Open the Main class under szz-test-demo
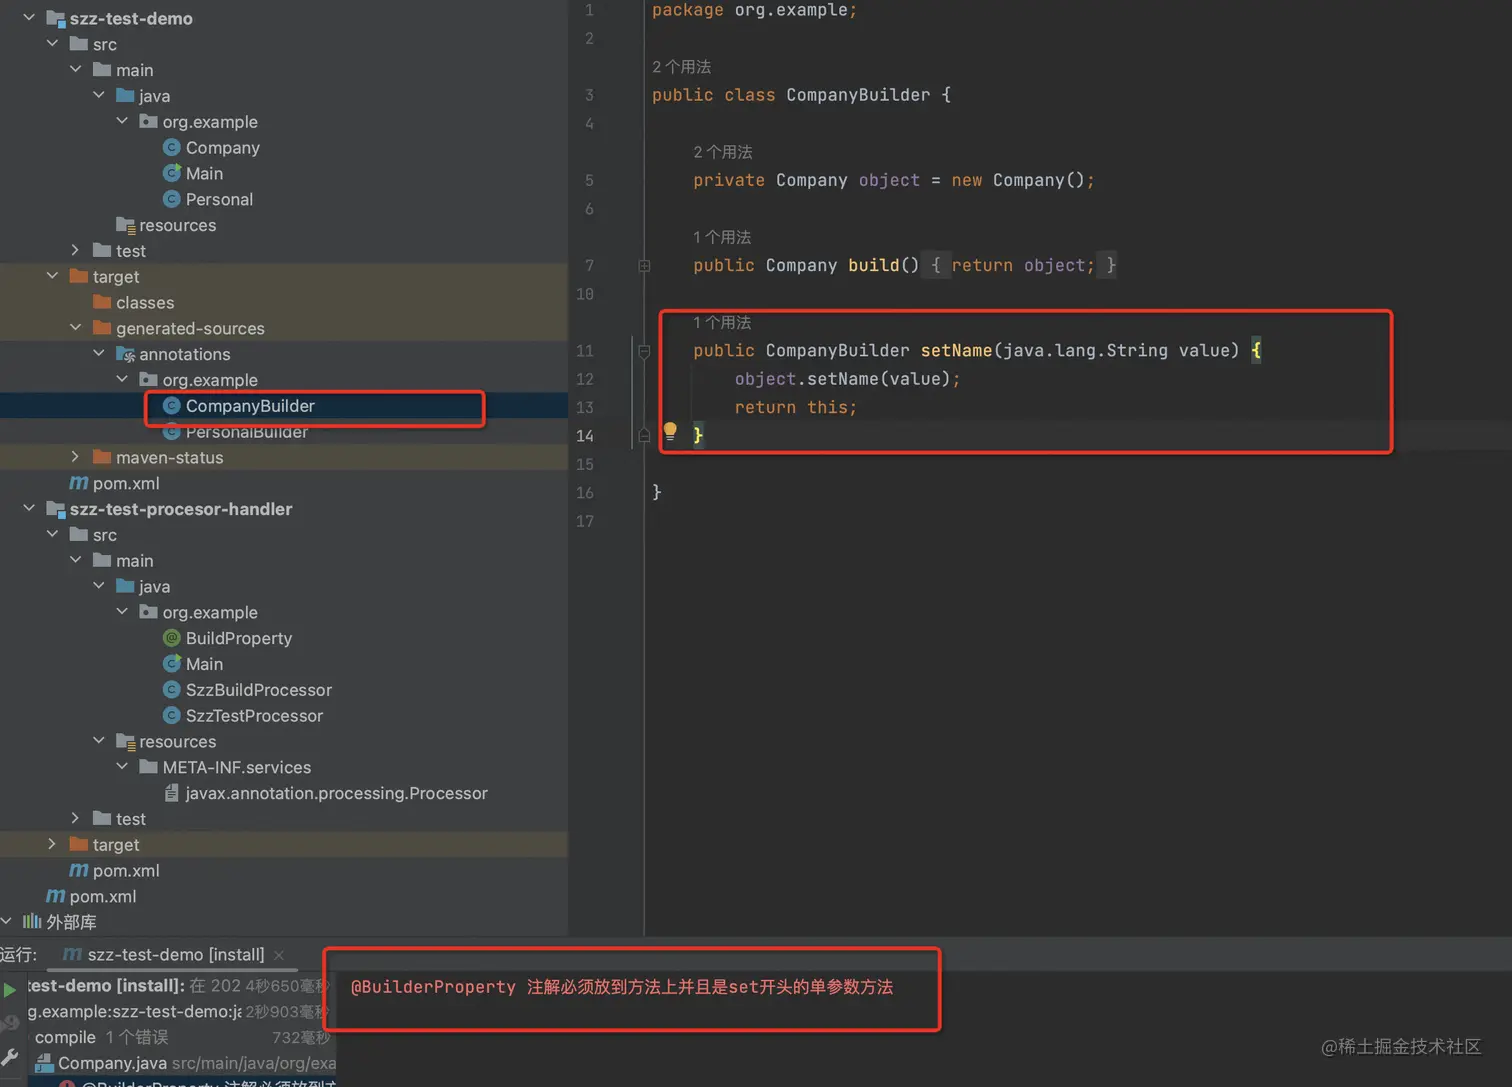 204,173
